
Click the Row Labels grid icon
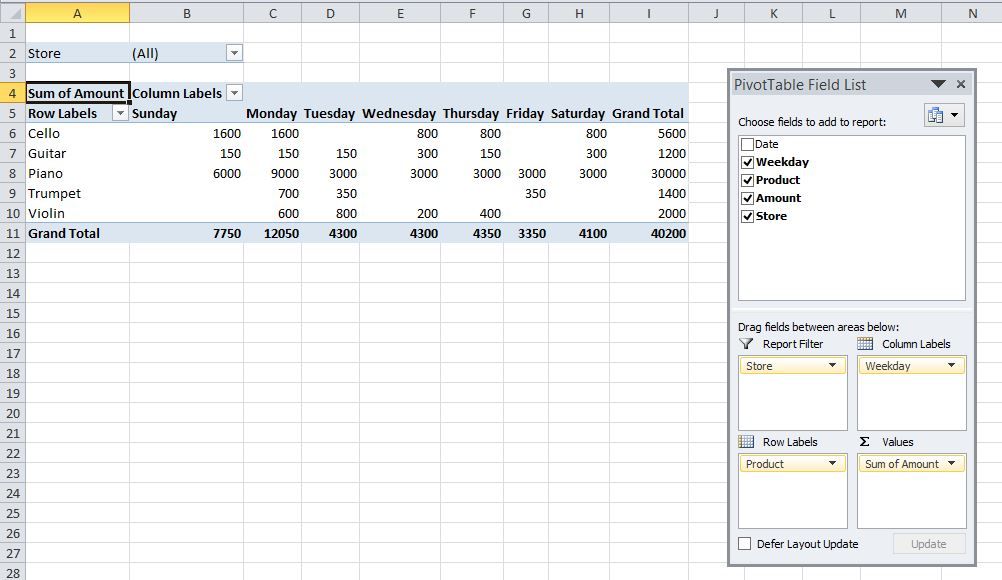748,441
